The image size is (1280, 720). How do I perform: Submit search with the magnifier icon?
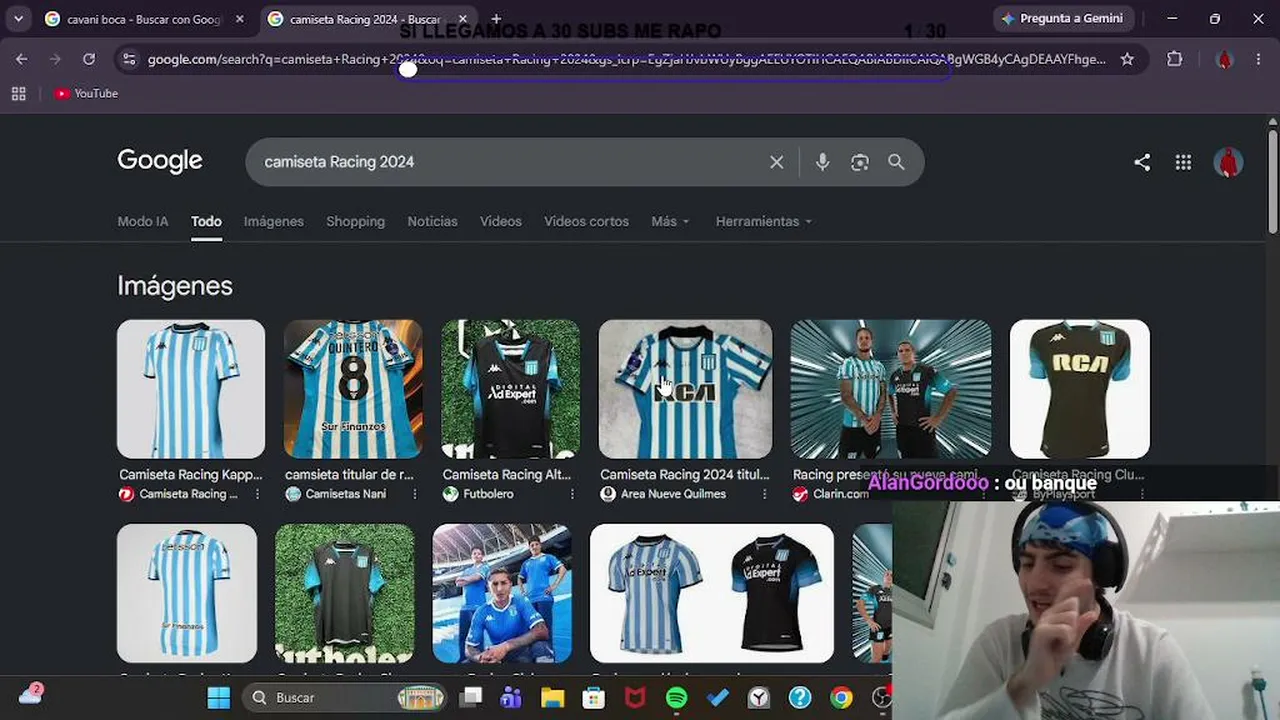click(x=896, y=162)
